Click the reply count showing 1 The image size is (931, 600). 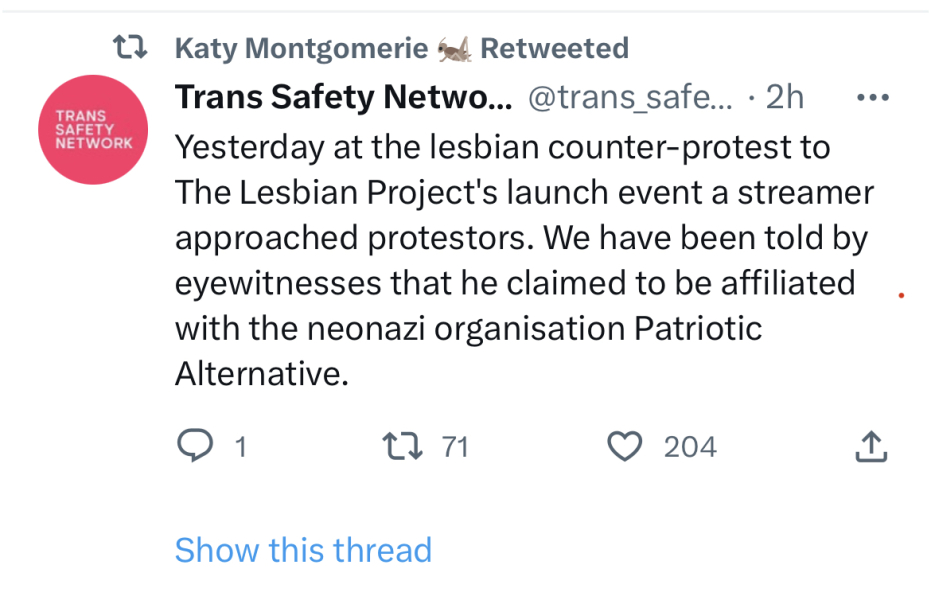238,447
